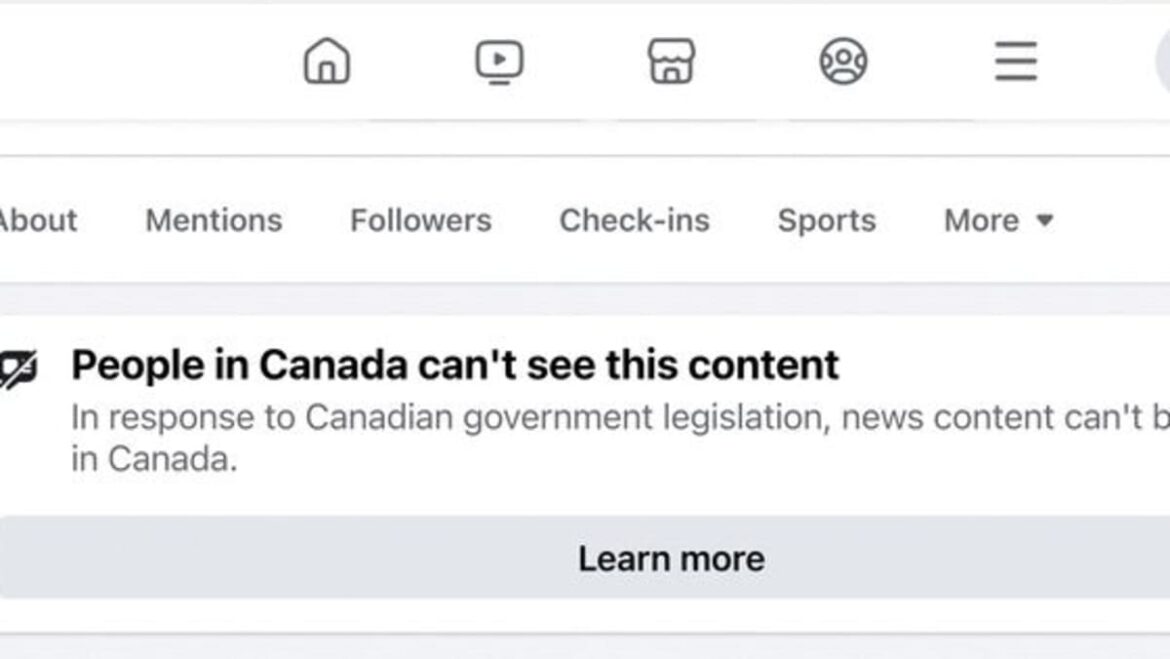Open the hamburger menu icon
Image resolution: width=1170 pixels, height=659 pixels.
[x=1016, y=60]
